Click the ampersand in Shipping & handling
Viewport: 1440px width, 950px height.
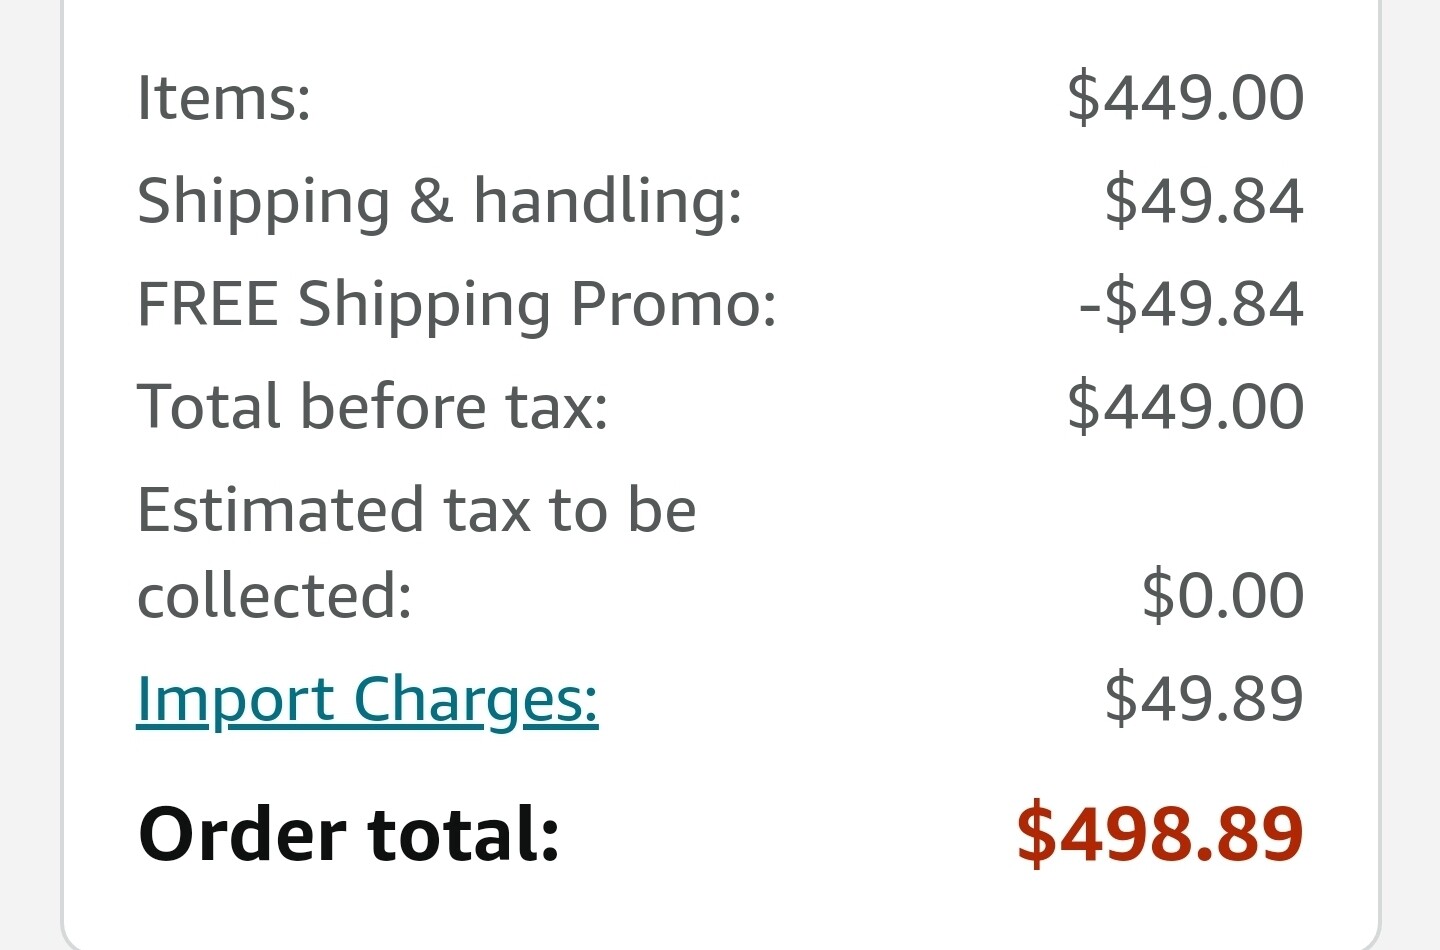[431, 201]
